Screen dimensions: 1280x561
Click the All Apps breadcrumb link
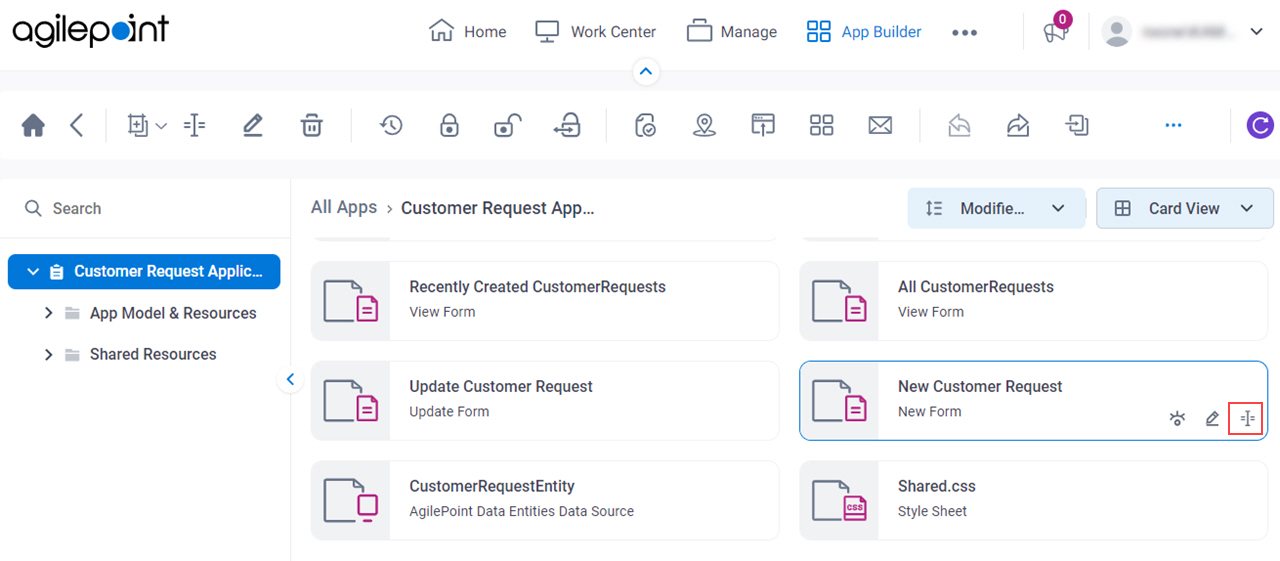[344, 207]
